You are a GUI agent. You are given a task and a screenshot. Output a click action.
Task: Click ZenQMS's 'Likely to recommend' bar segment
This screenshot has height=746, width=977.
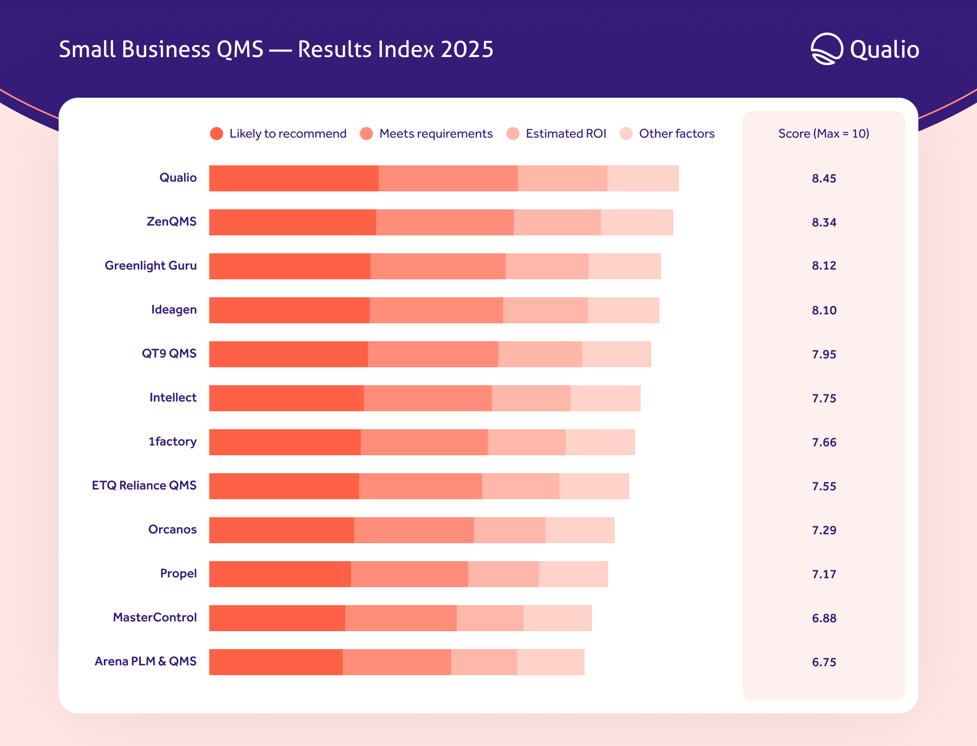pyautogui.click(x=293, y=222)
